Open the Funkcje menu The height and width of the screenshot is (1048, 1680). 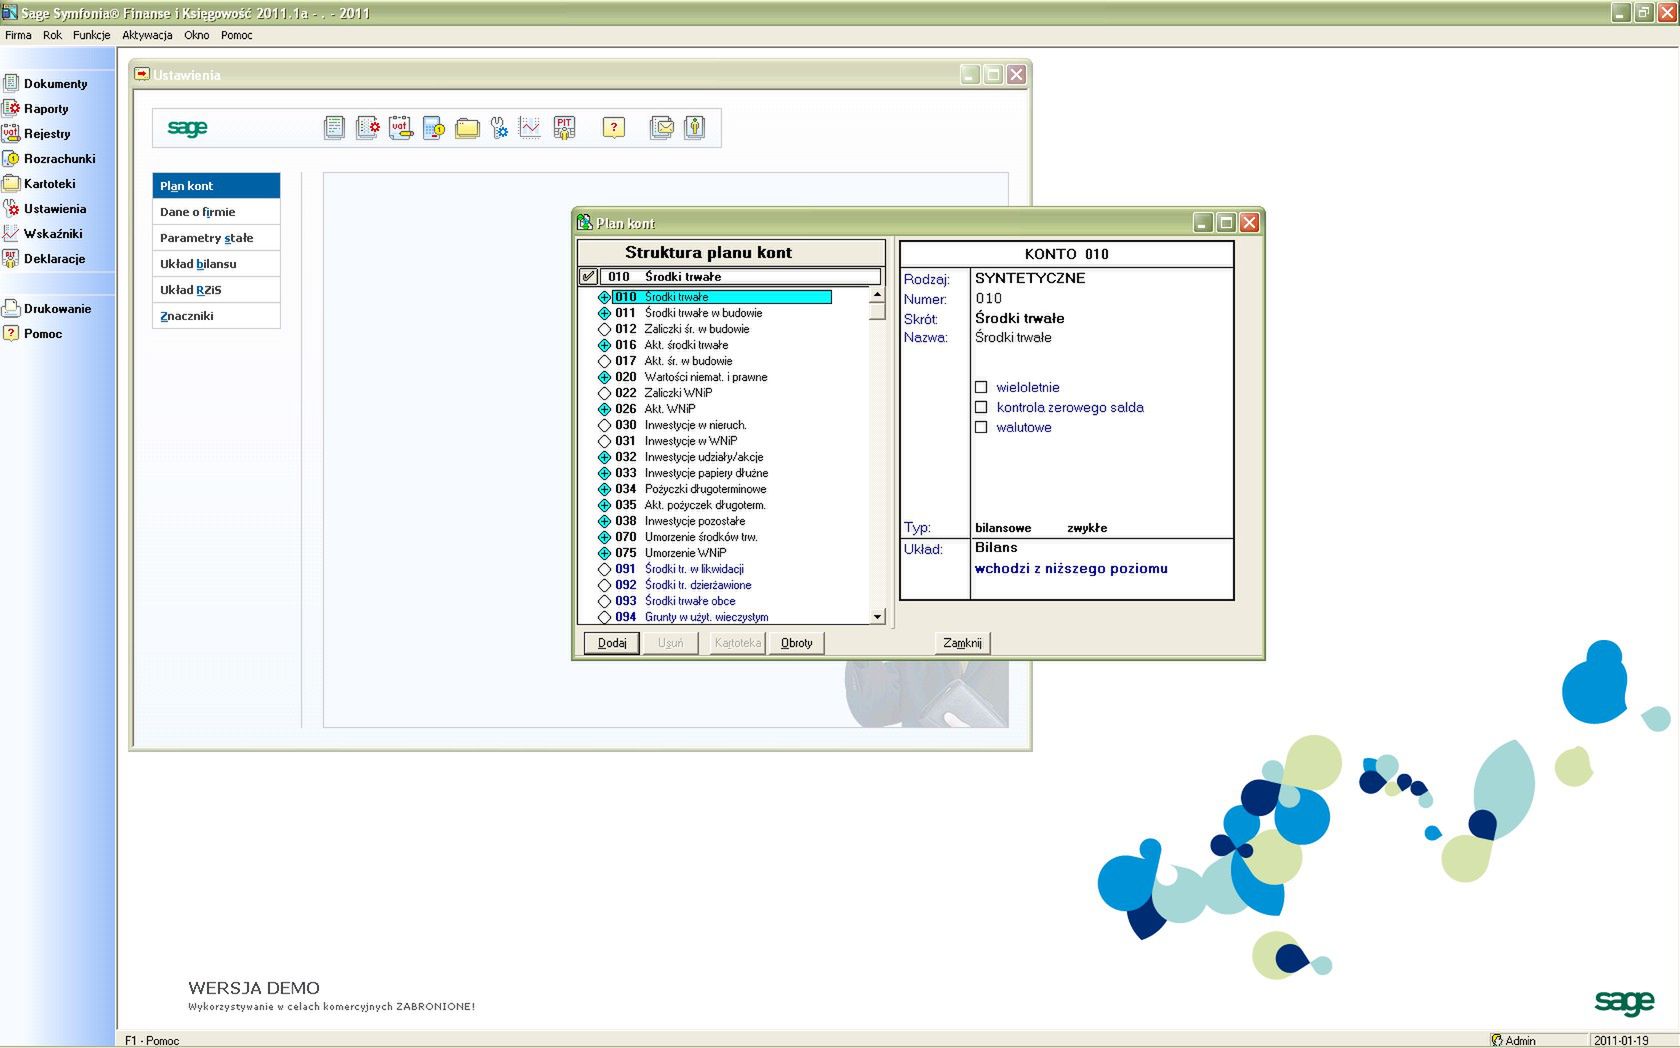[91, 35]
